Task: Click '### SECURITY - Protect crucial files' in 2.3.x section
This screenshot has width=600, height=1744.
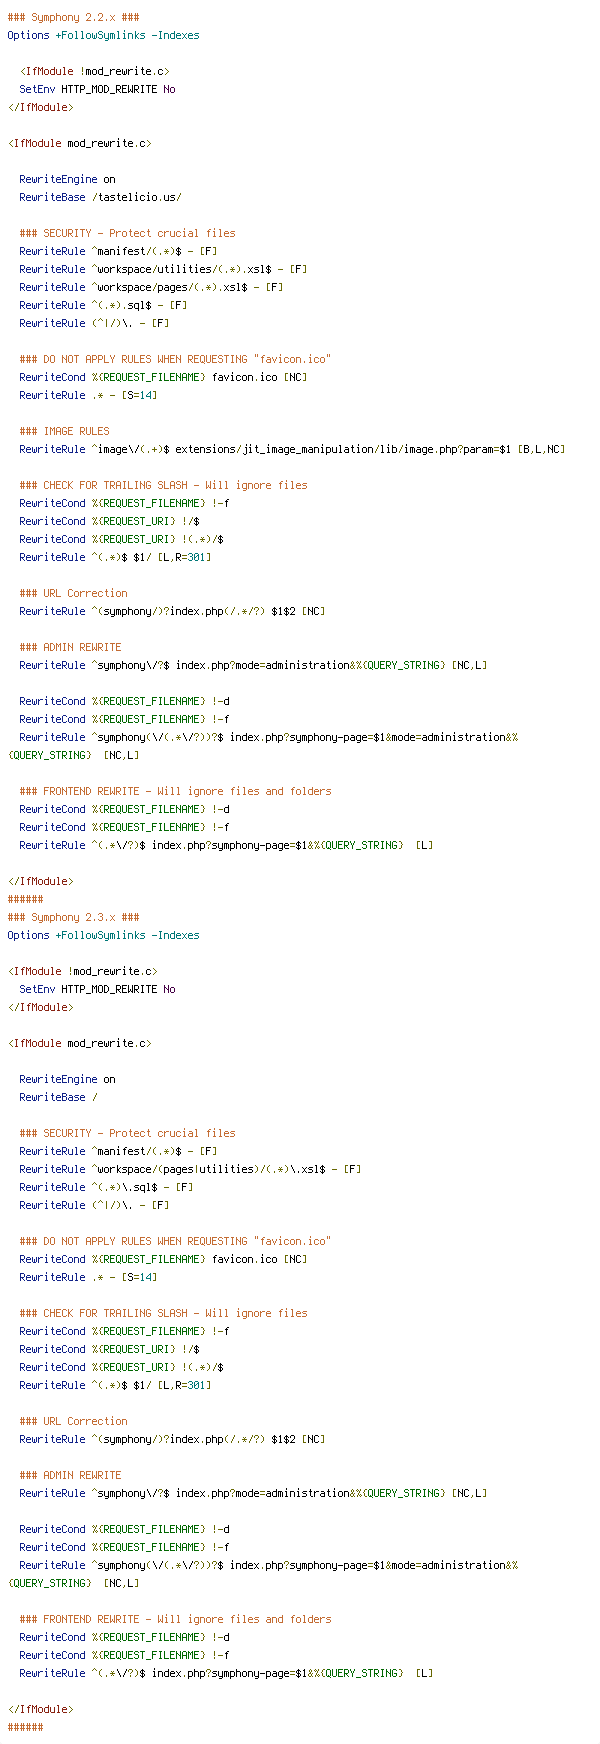Action: [127, 1133]
